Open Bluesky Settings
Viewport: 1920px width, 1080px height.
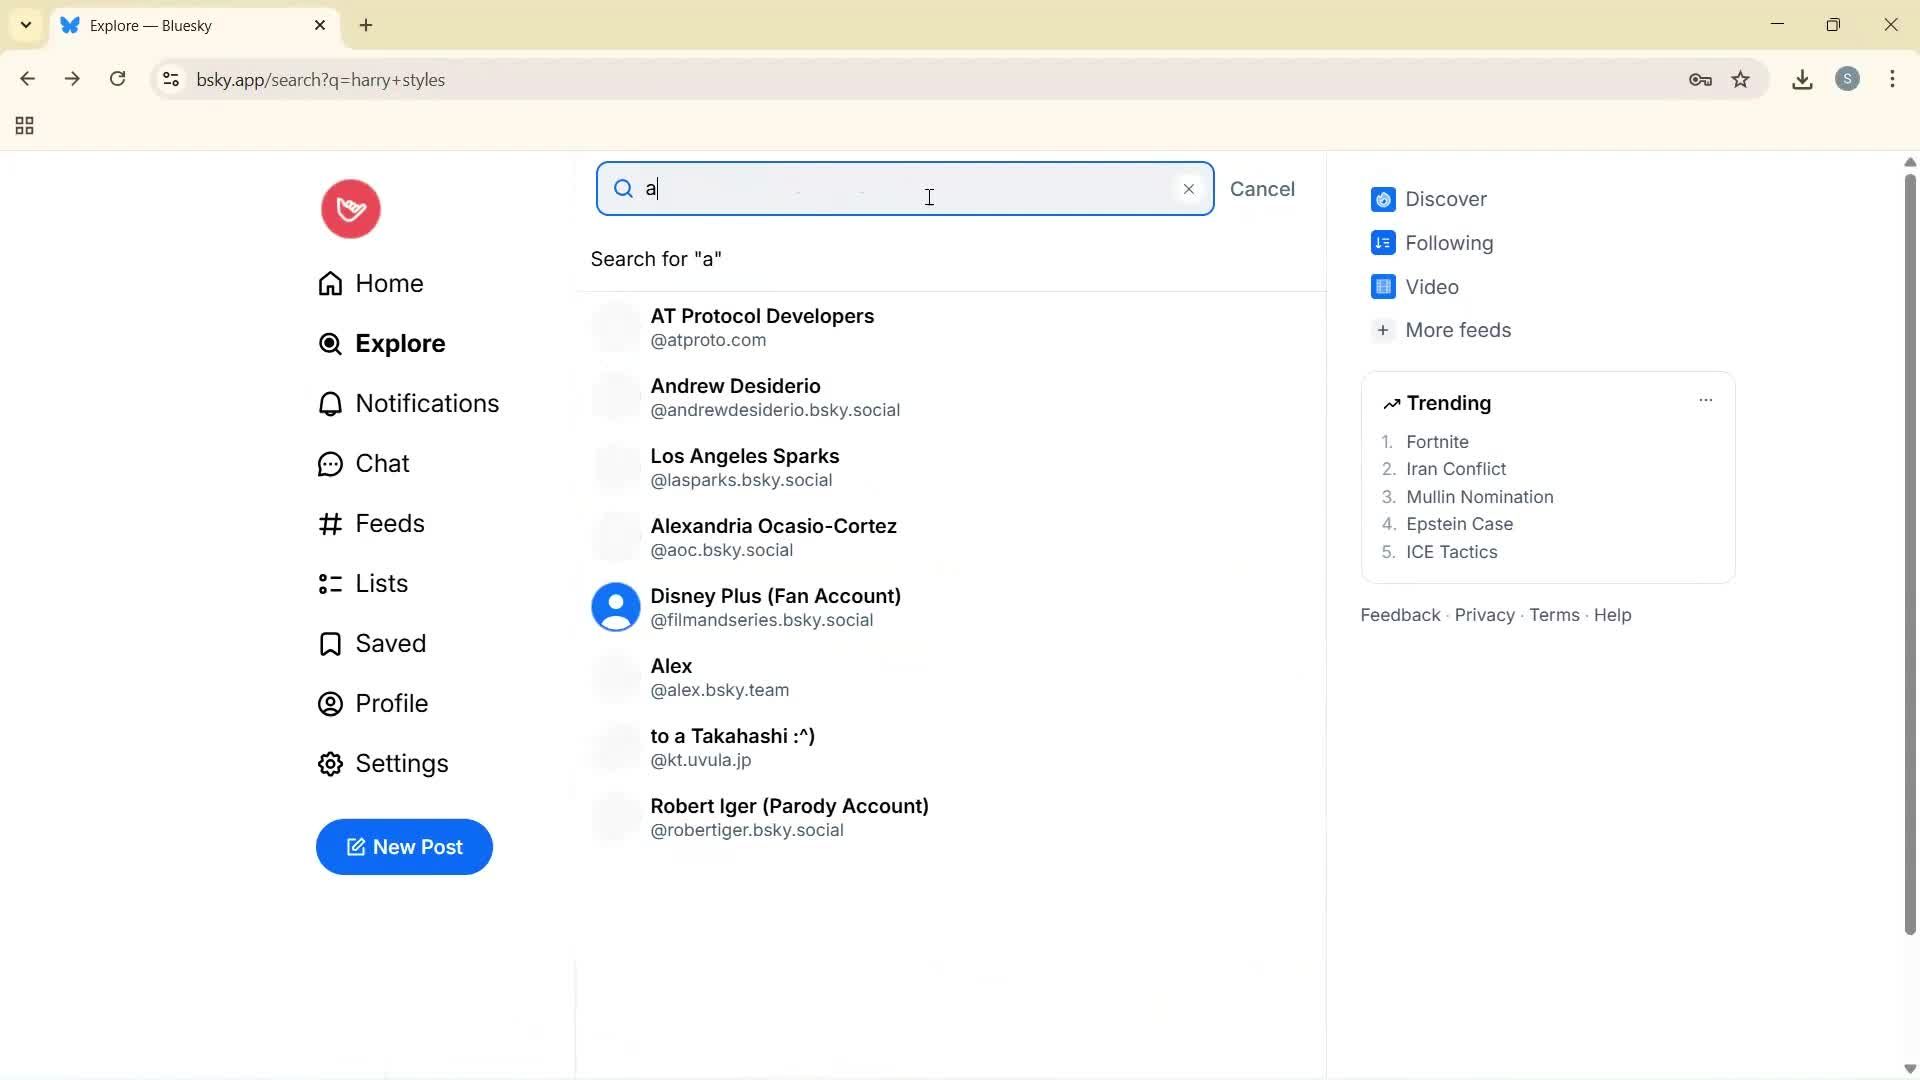pos(401,763)
